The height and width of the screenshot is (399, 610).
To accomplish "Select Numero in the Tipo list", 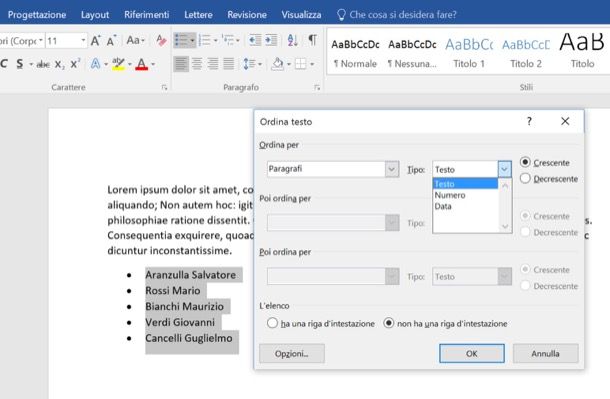I will (x=465, y=195).
